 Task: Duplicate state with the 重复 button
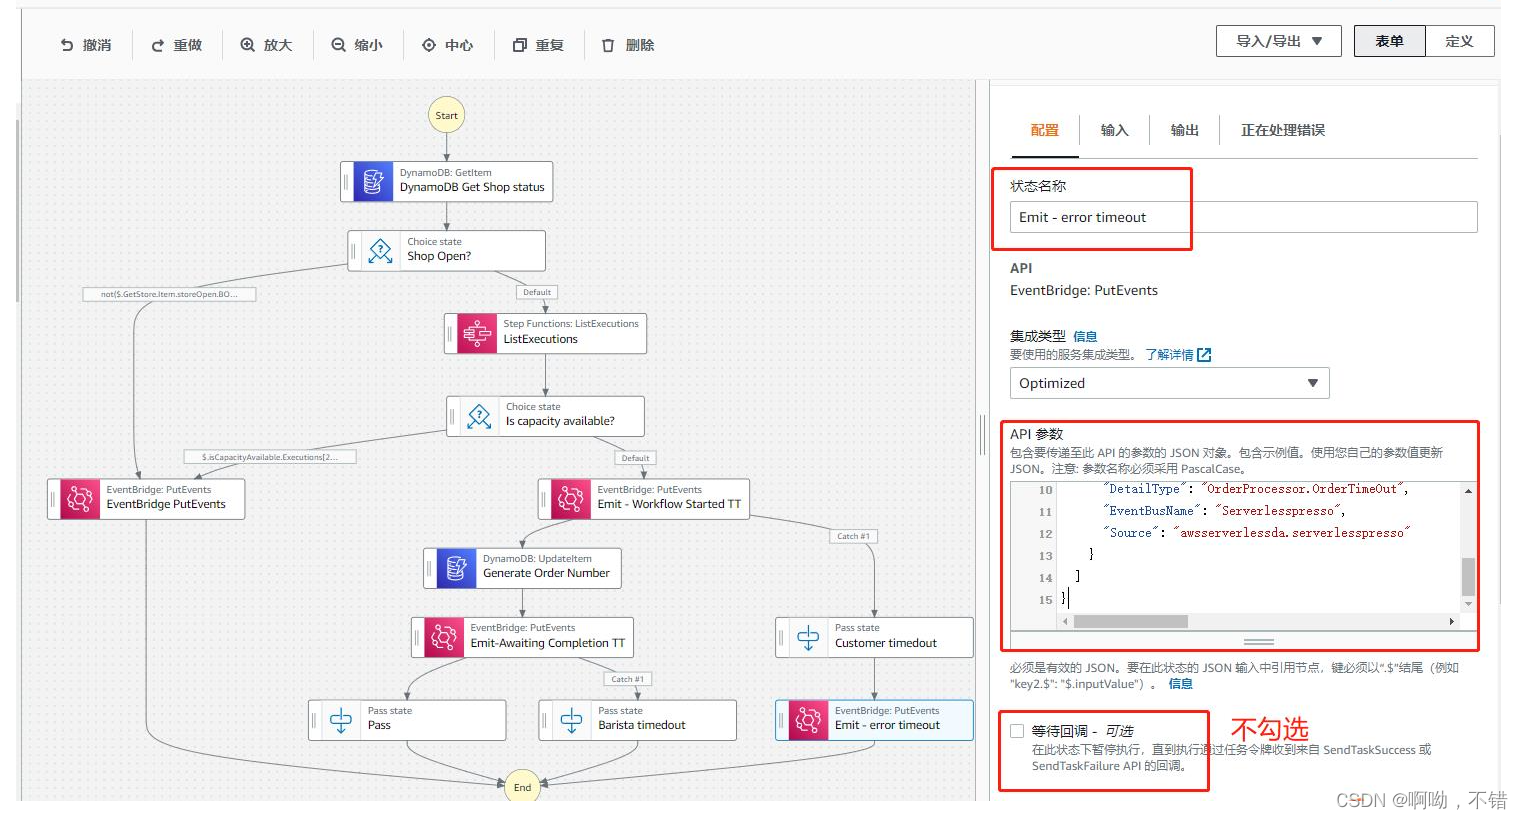pos(538,45)
